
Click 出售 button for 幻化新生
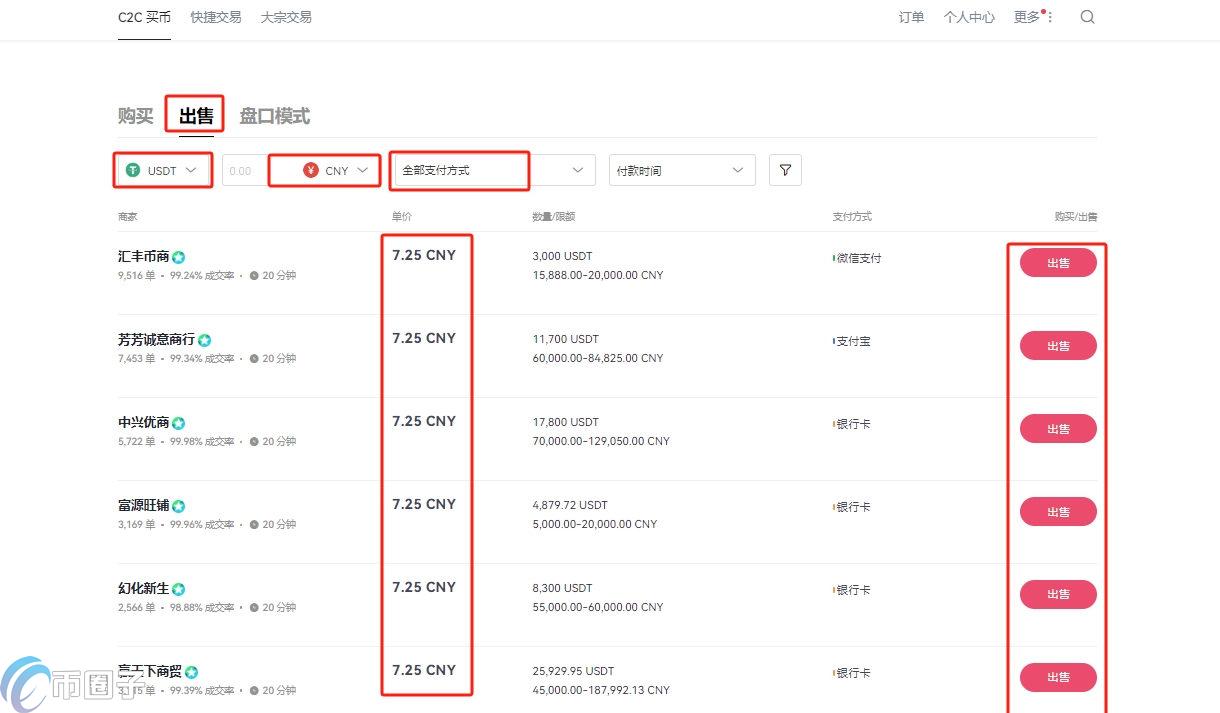[x=1058, y=594]
